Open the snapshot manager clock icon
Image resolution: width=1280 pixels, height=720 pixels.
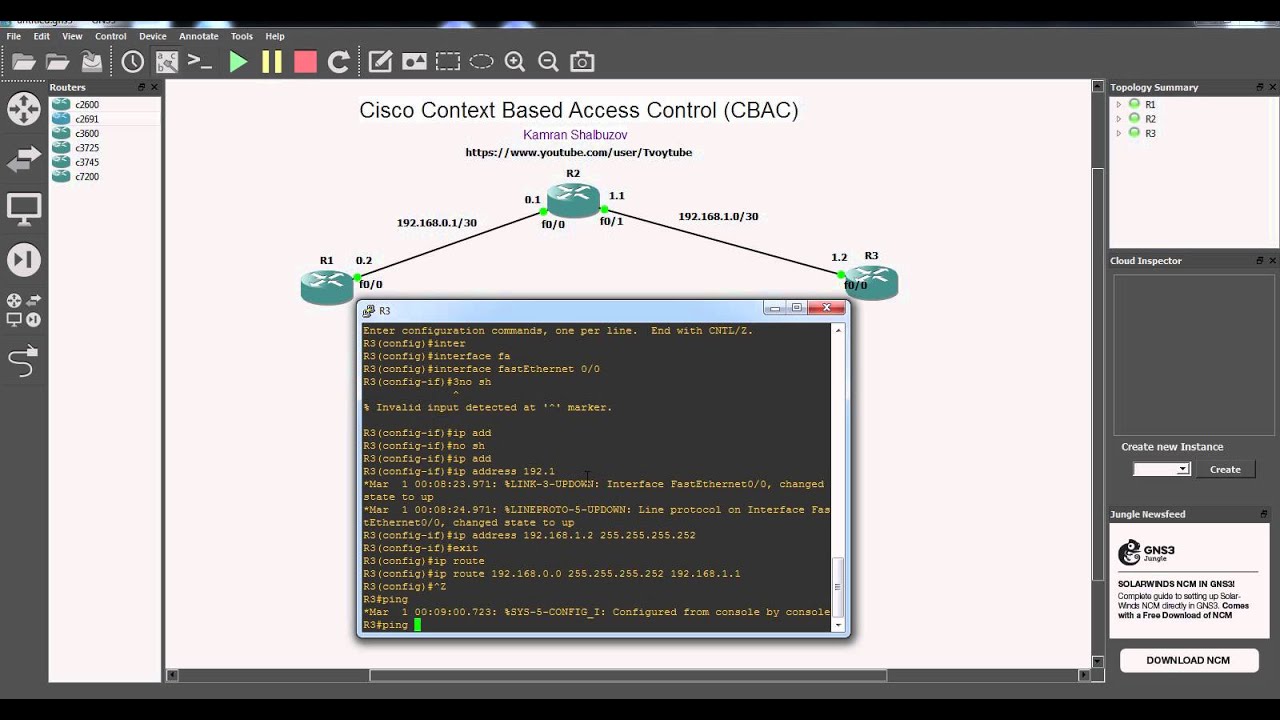click(132, 62)
